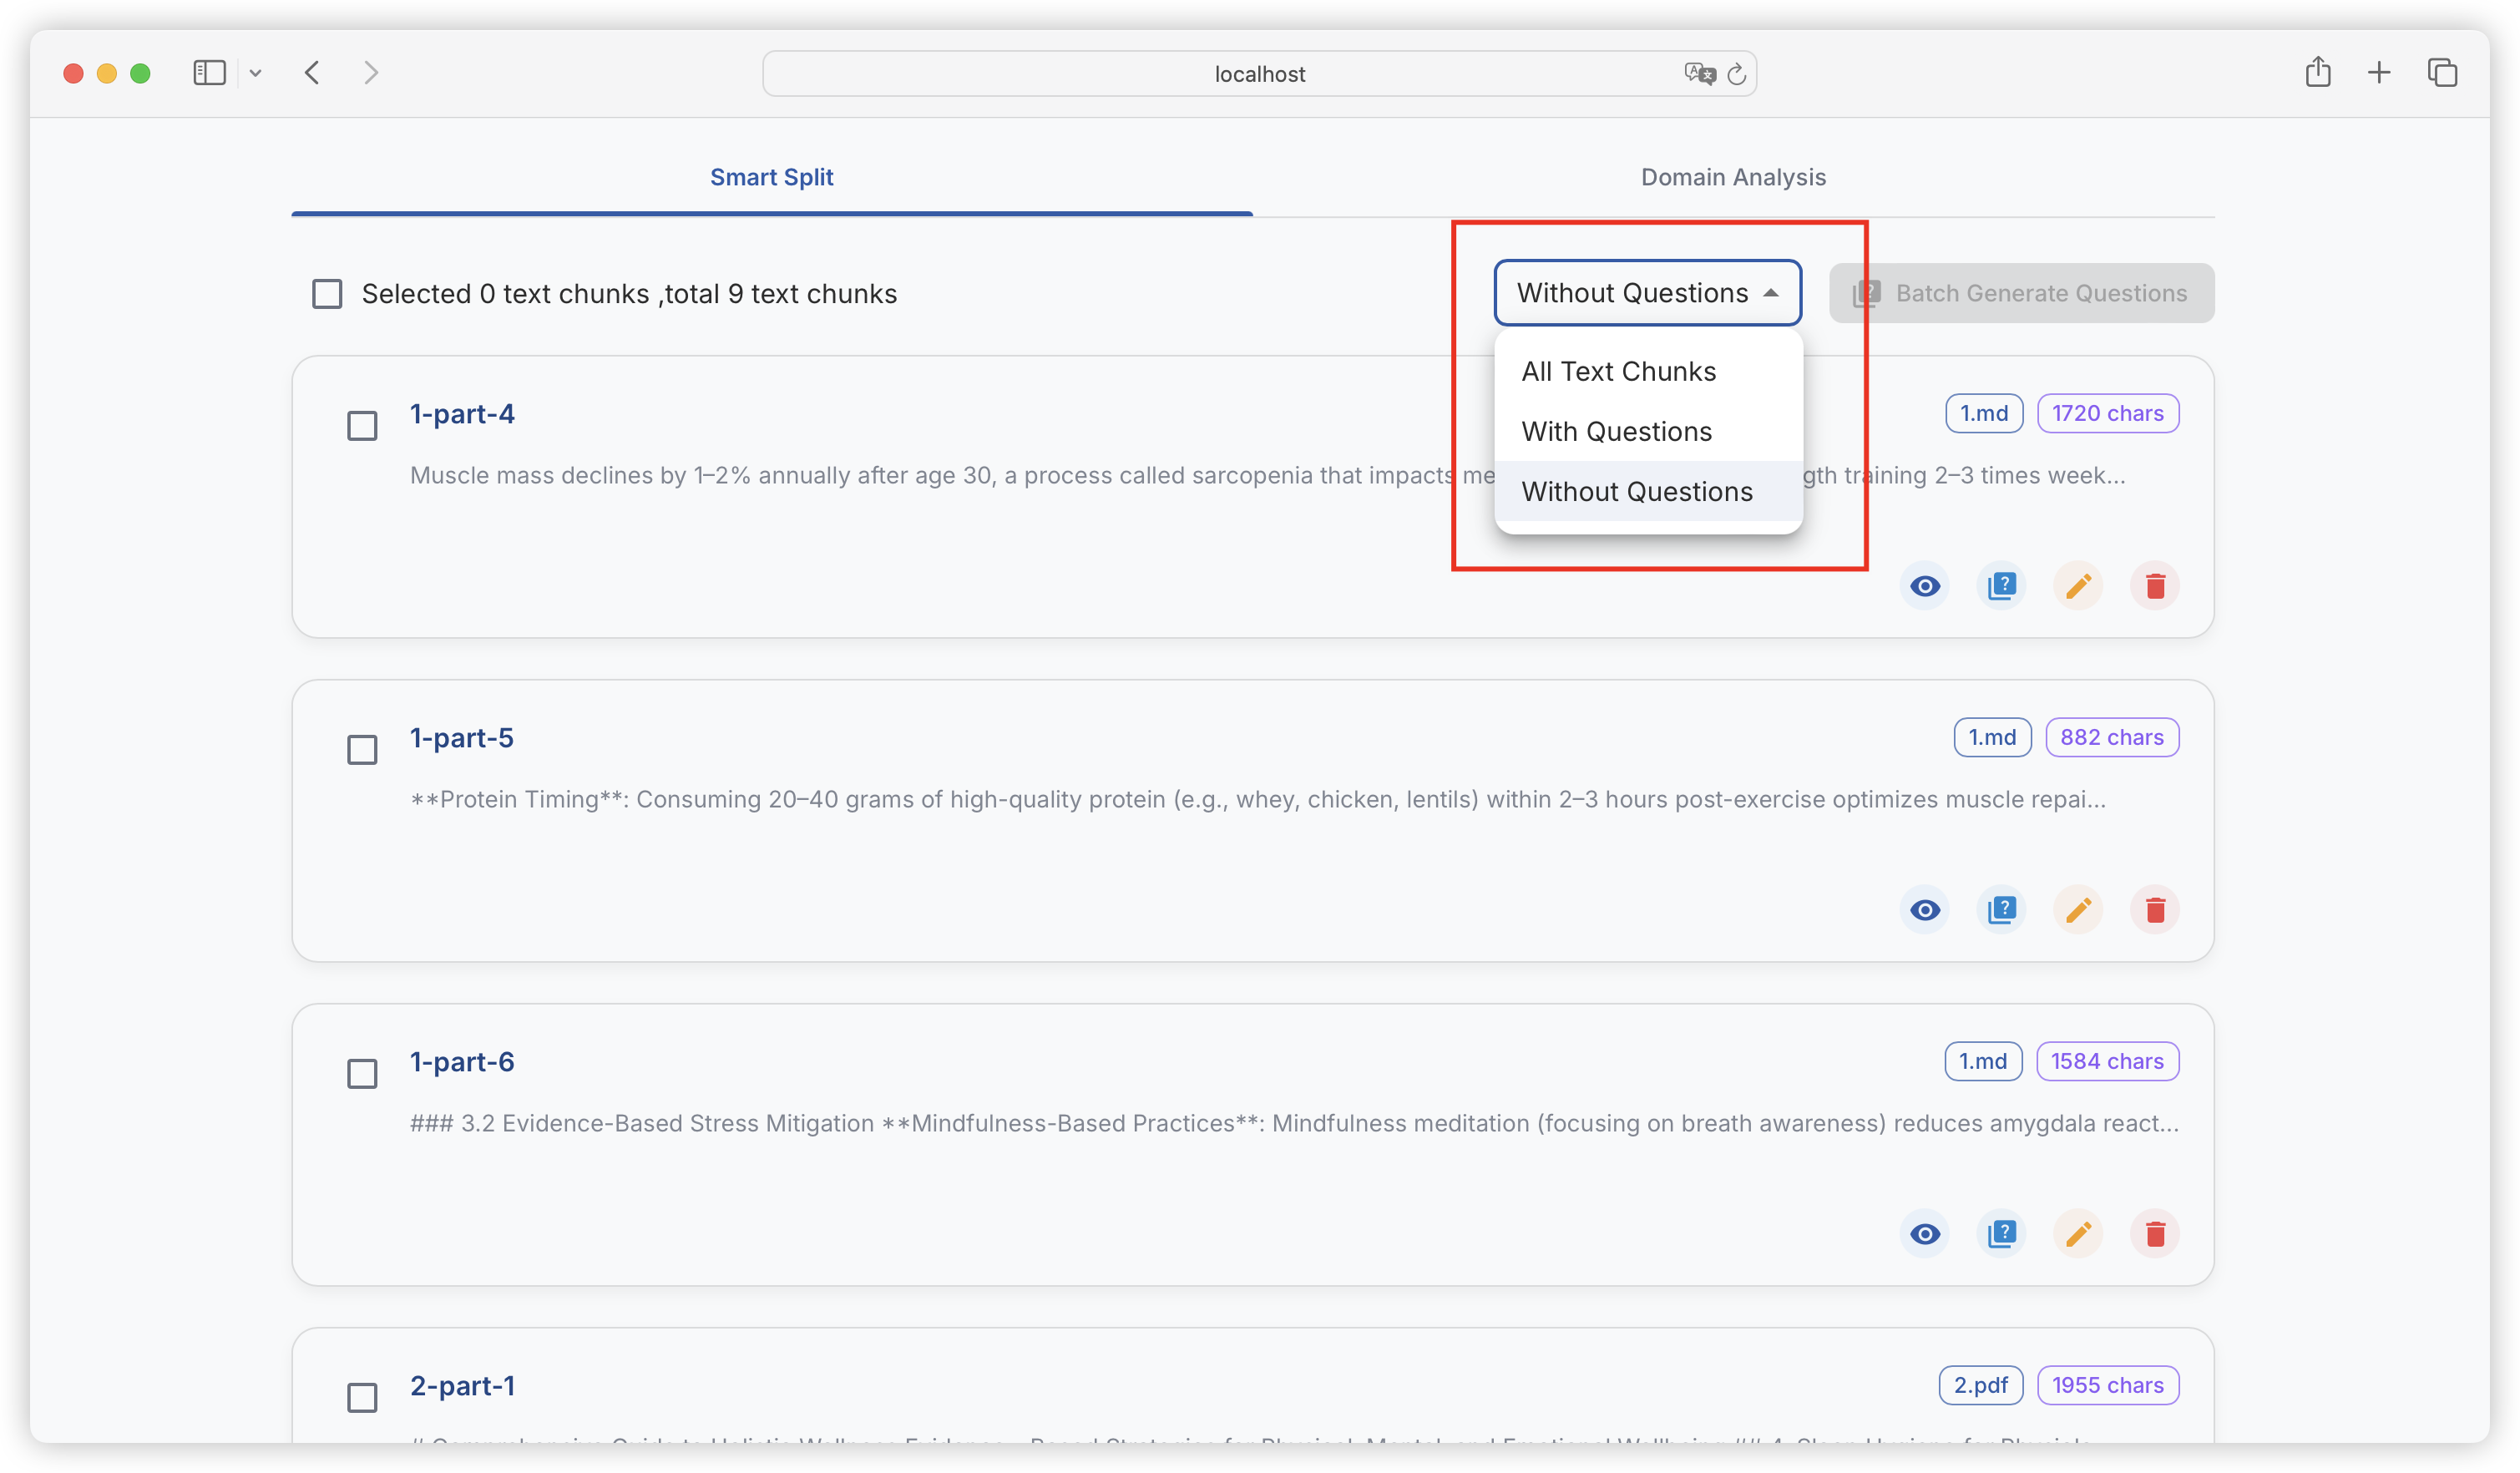The height and width of the screenshot is (1473, 2520).
Task: Tick the select-all text chunks checkbox
Action: coord(327,294)
